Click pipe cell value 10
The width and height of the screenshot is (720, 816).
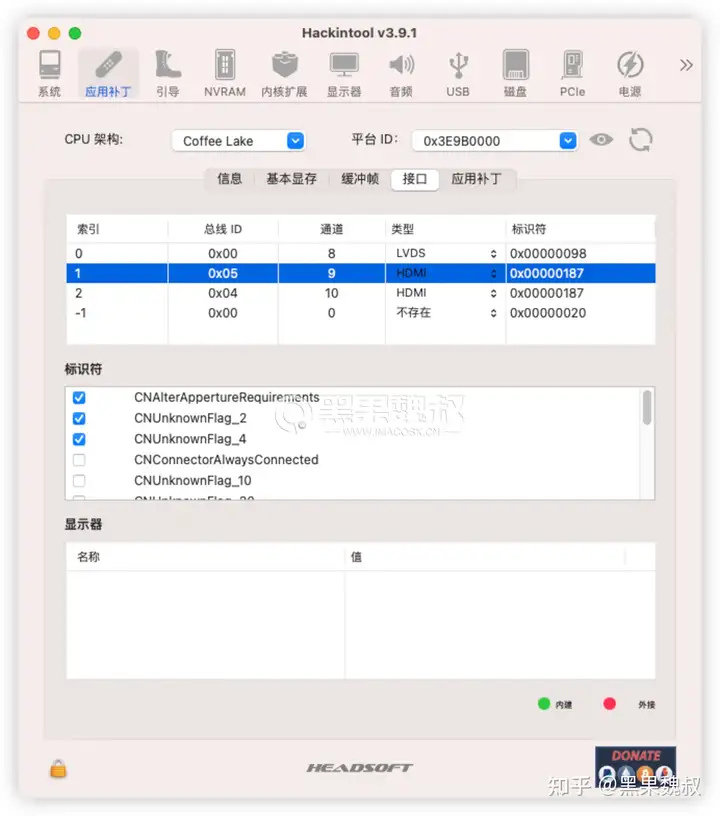331,293
